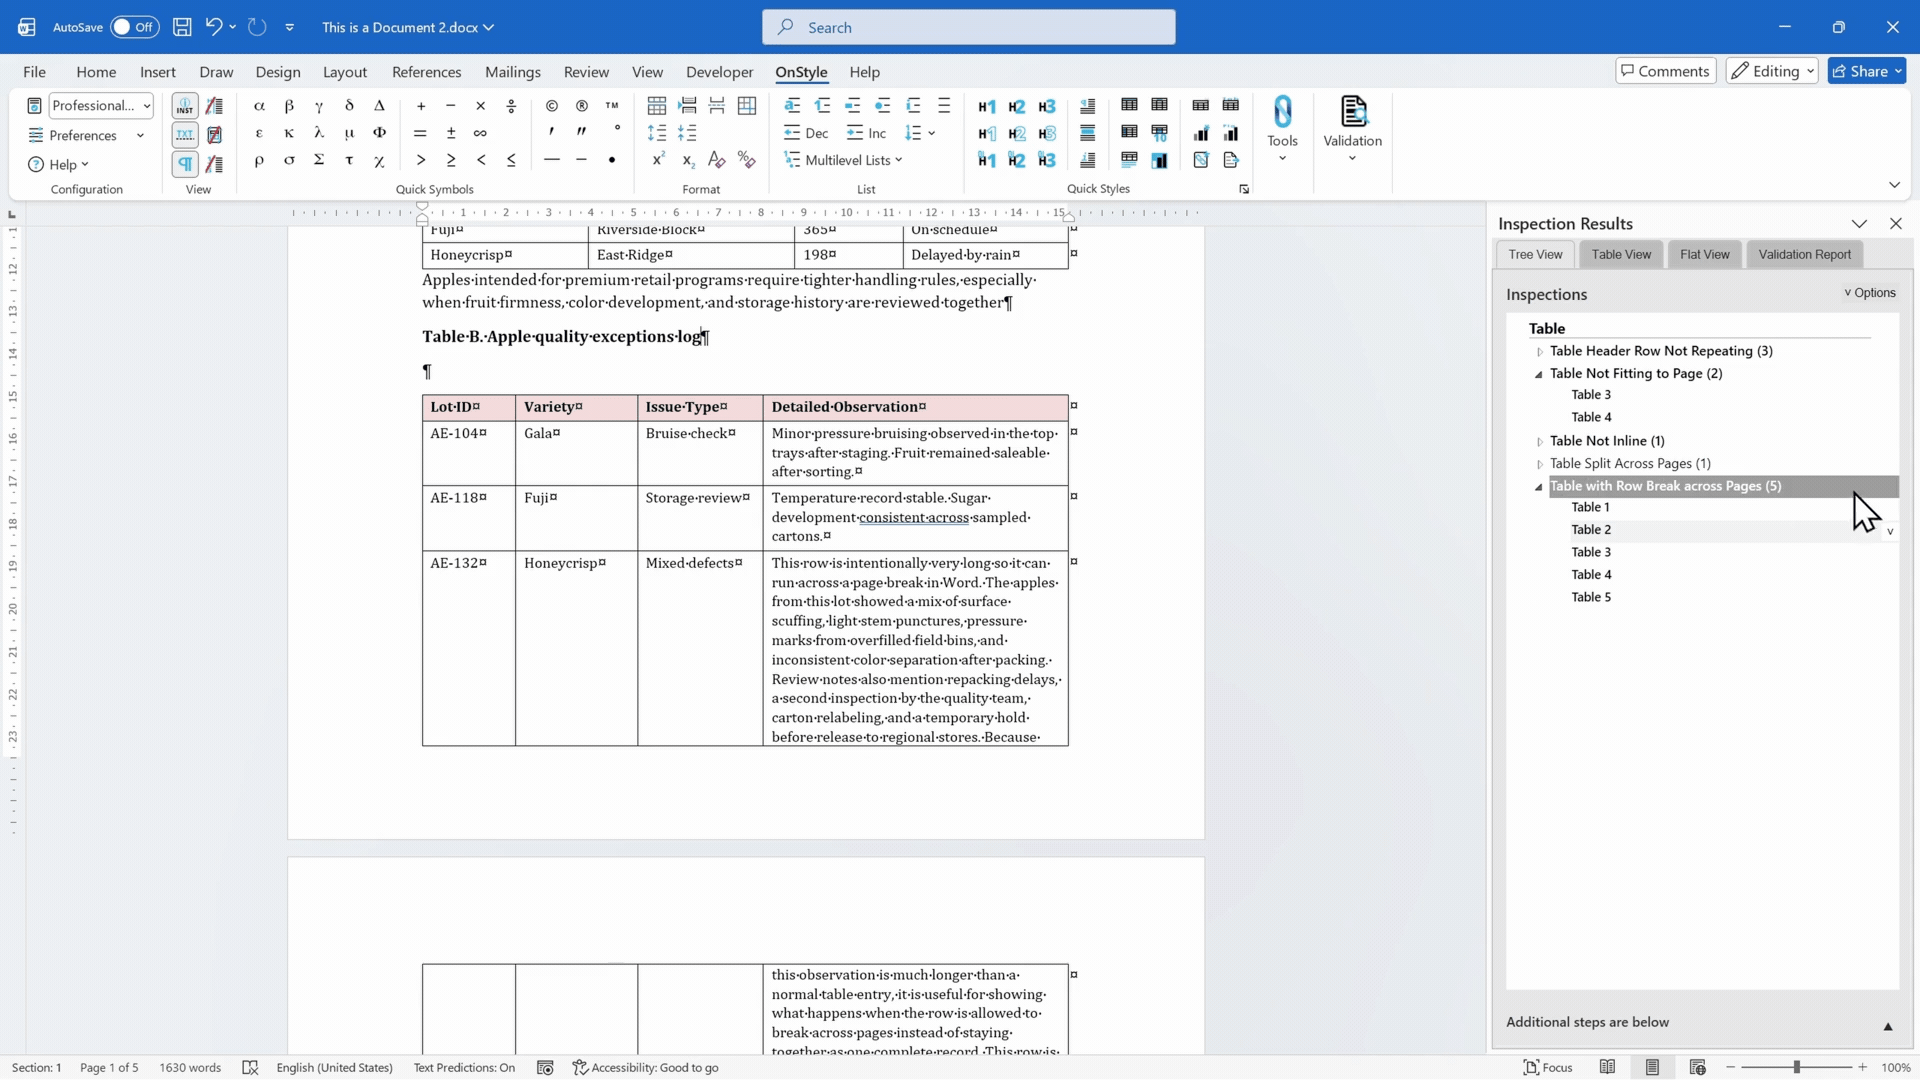This screenshot has width=1920, height=1080.
Task: Open the References ribbon tab
Action: pos(427,72)
